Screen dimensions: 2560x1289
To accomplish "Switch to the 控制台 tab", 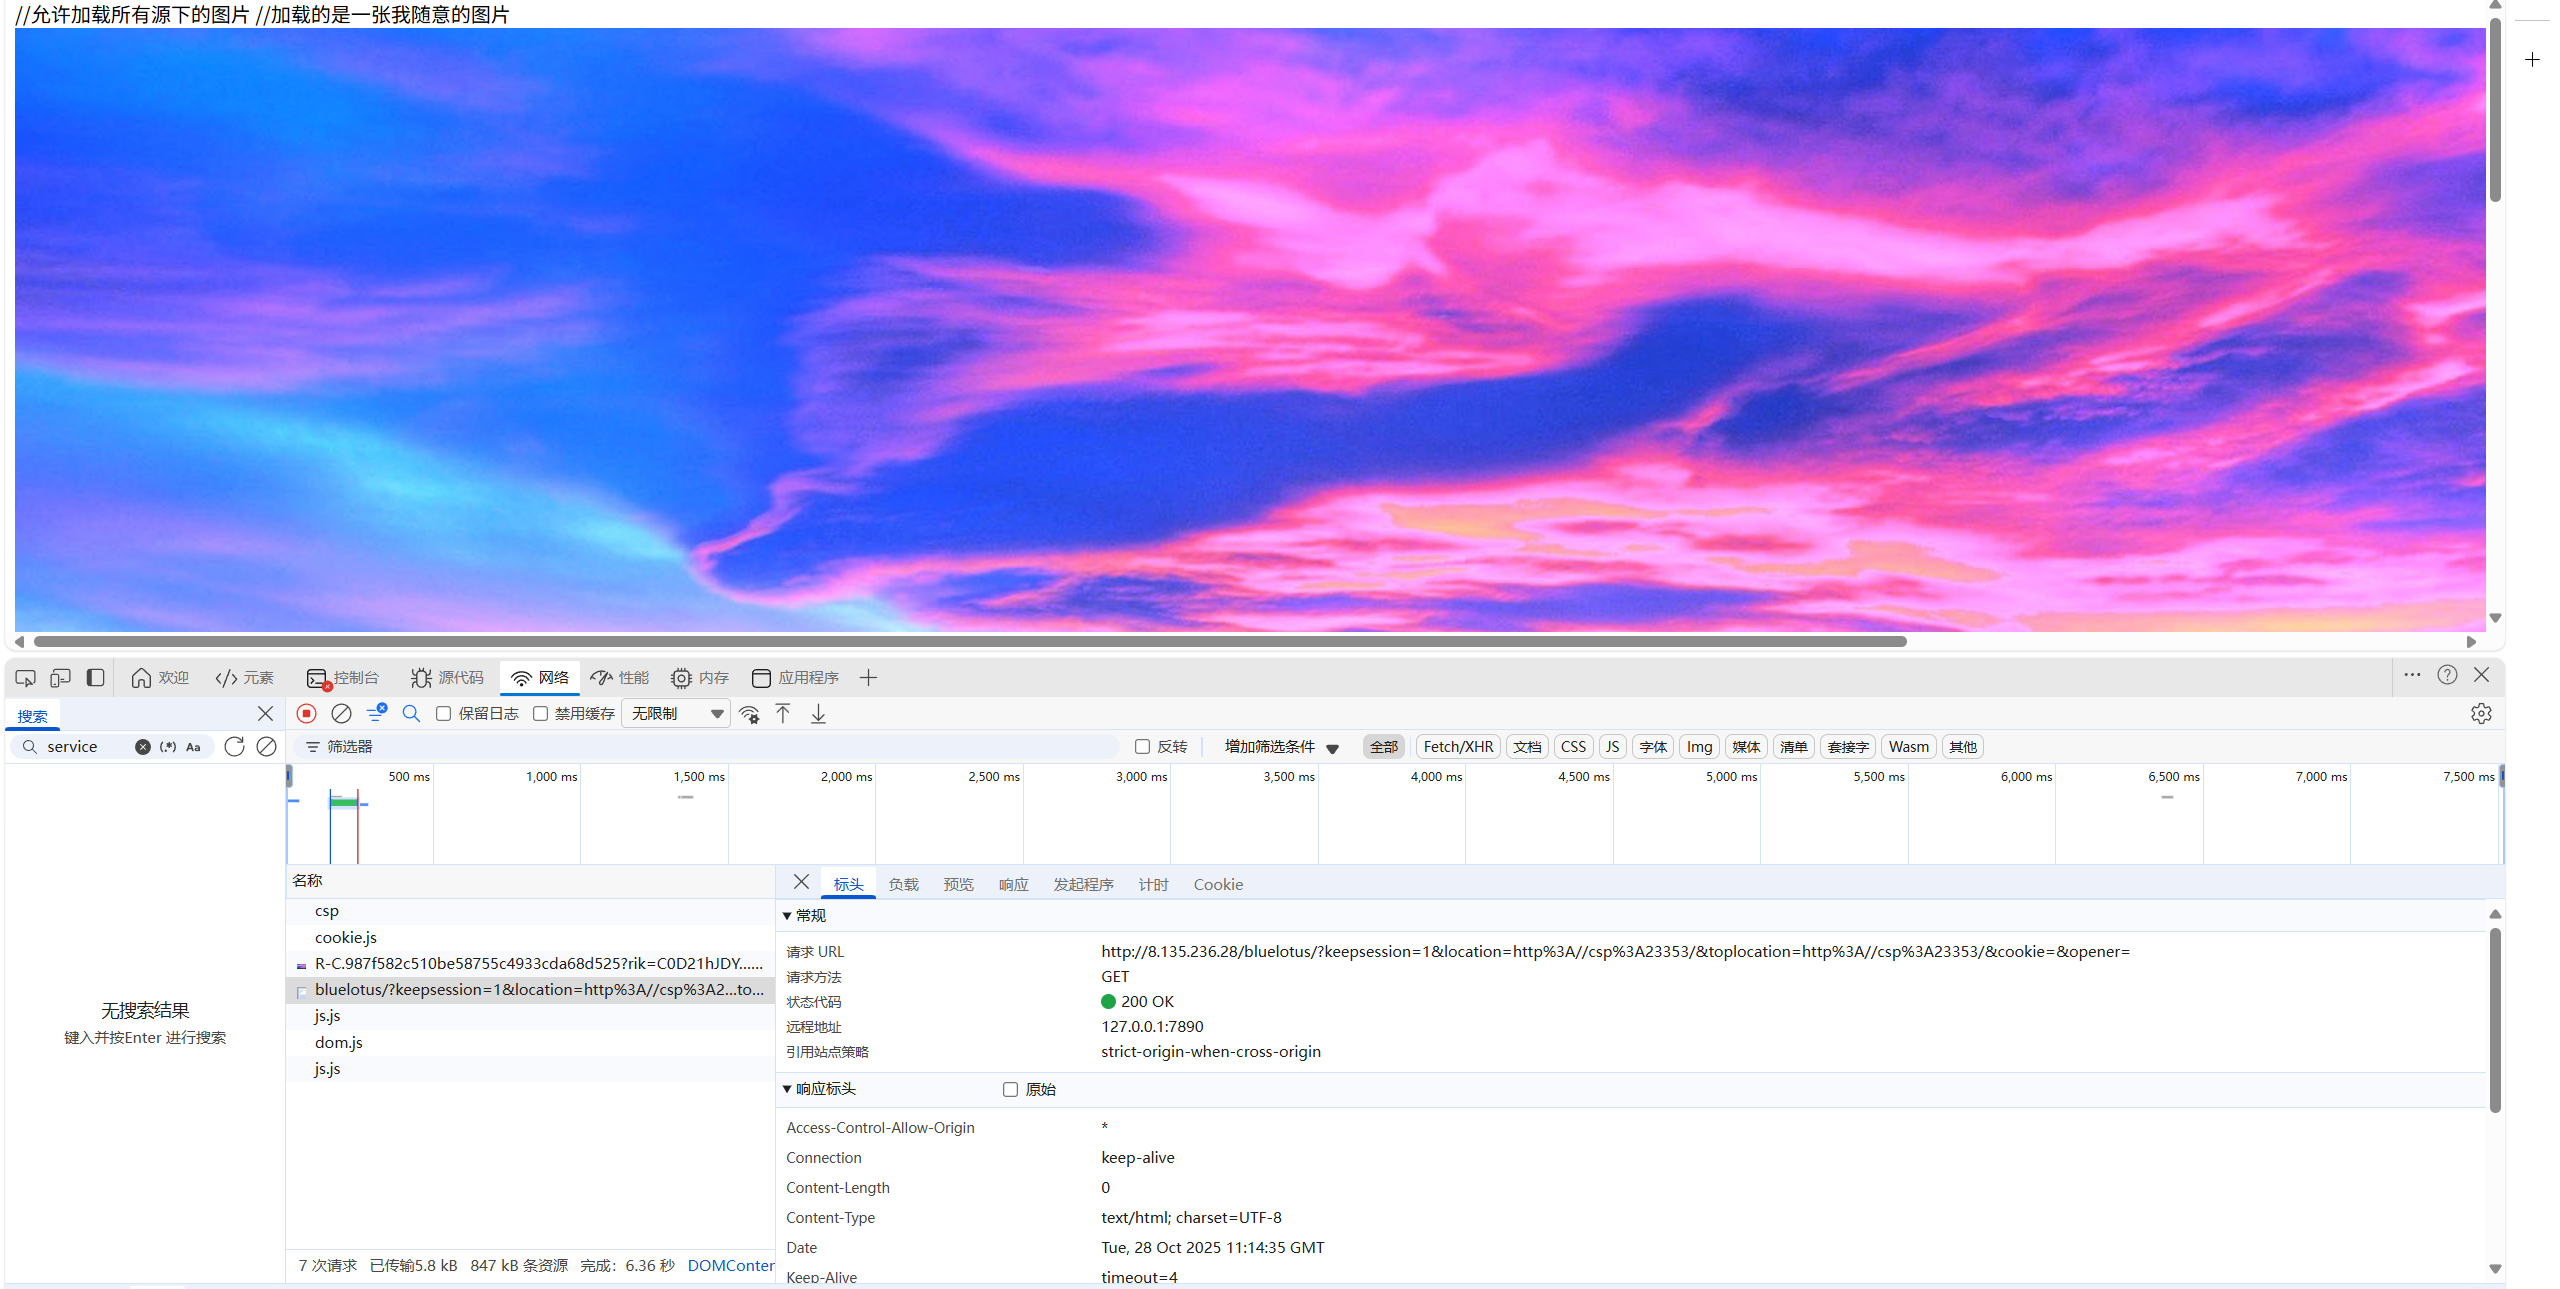I will (x=343, y=678).
